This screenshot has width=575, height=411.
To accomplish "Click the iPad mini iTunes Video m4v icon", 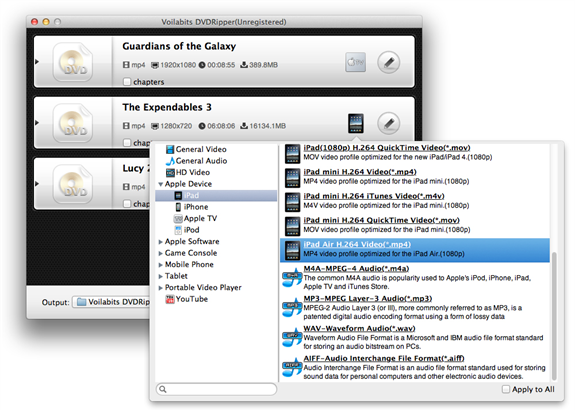I will (x=292, y=202).
